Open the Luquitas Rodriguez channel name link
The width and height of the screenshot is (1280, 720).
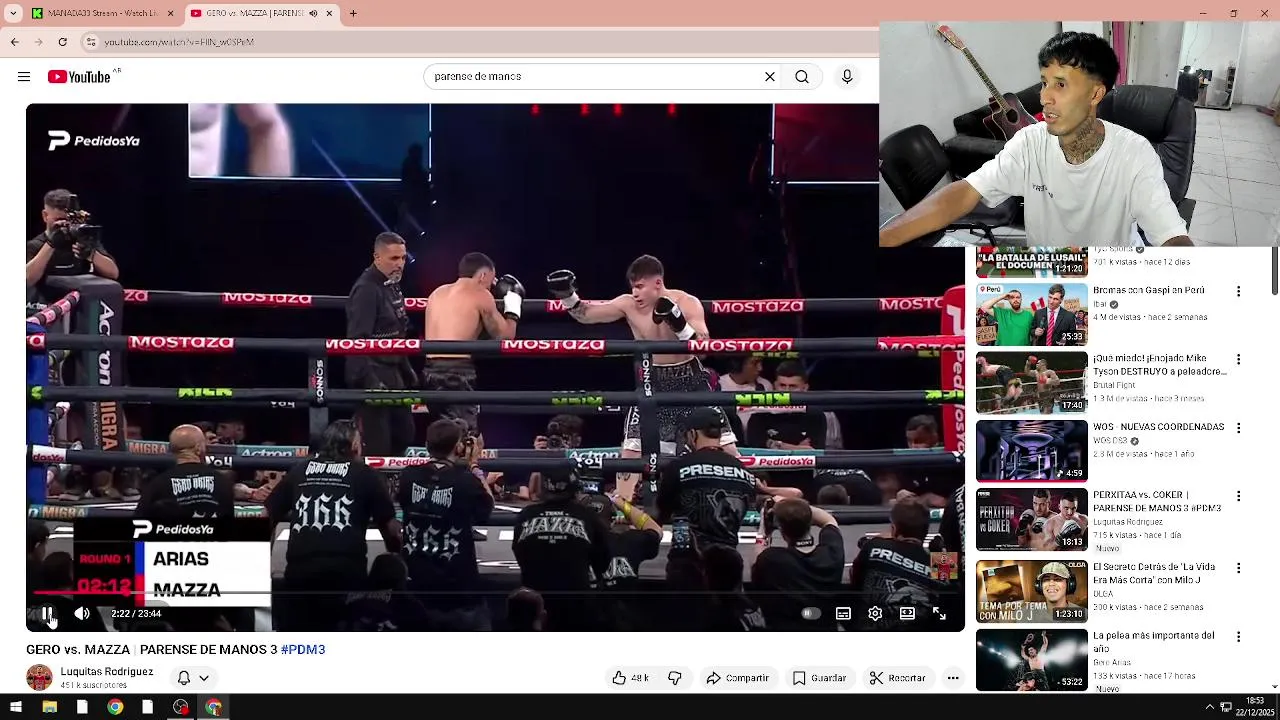(x=107, y=672)
